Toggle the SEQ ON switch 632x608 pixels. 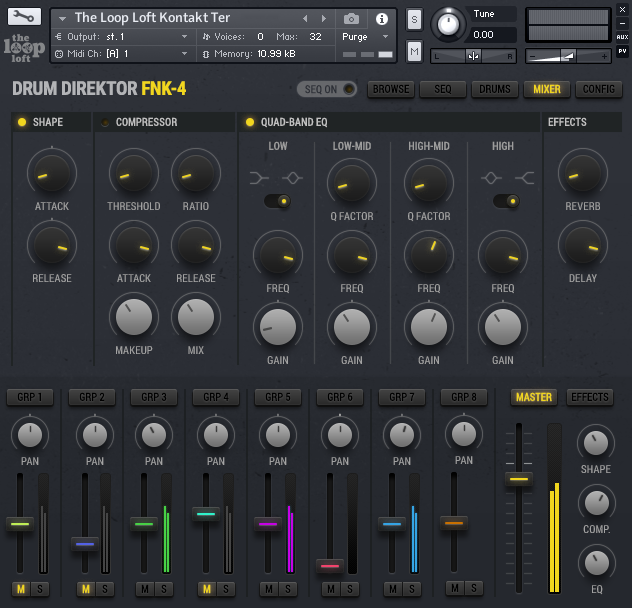tap(329, 89)
